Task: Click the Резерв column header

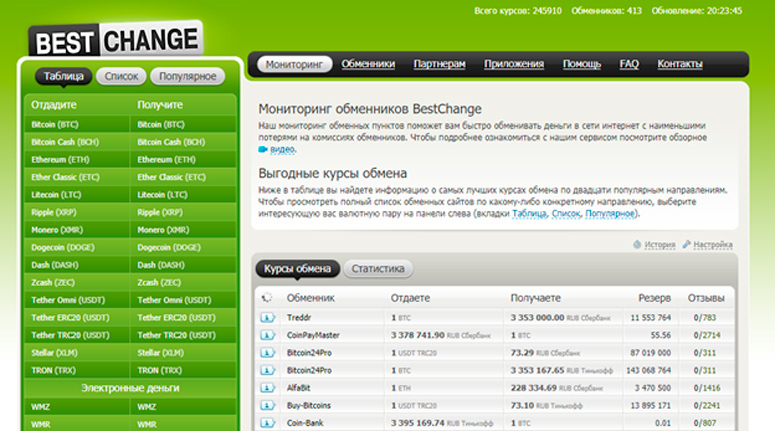Action: 654,298
